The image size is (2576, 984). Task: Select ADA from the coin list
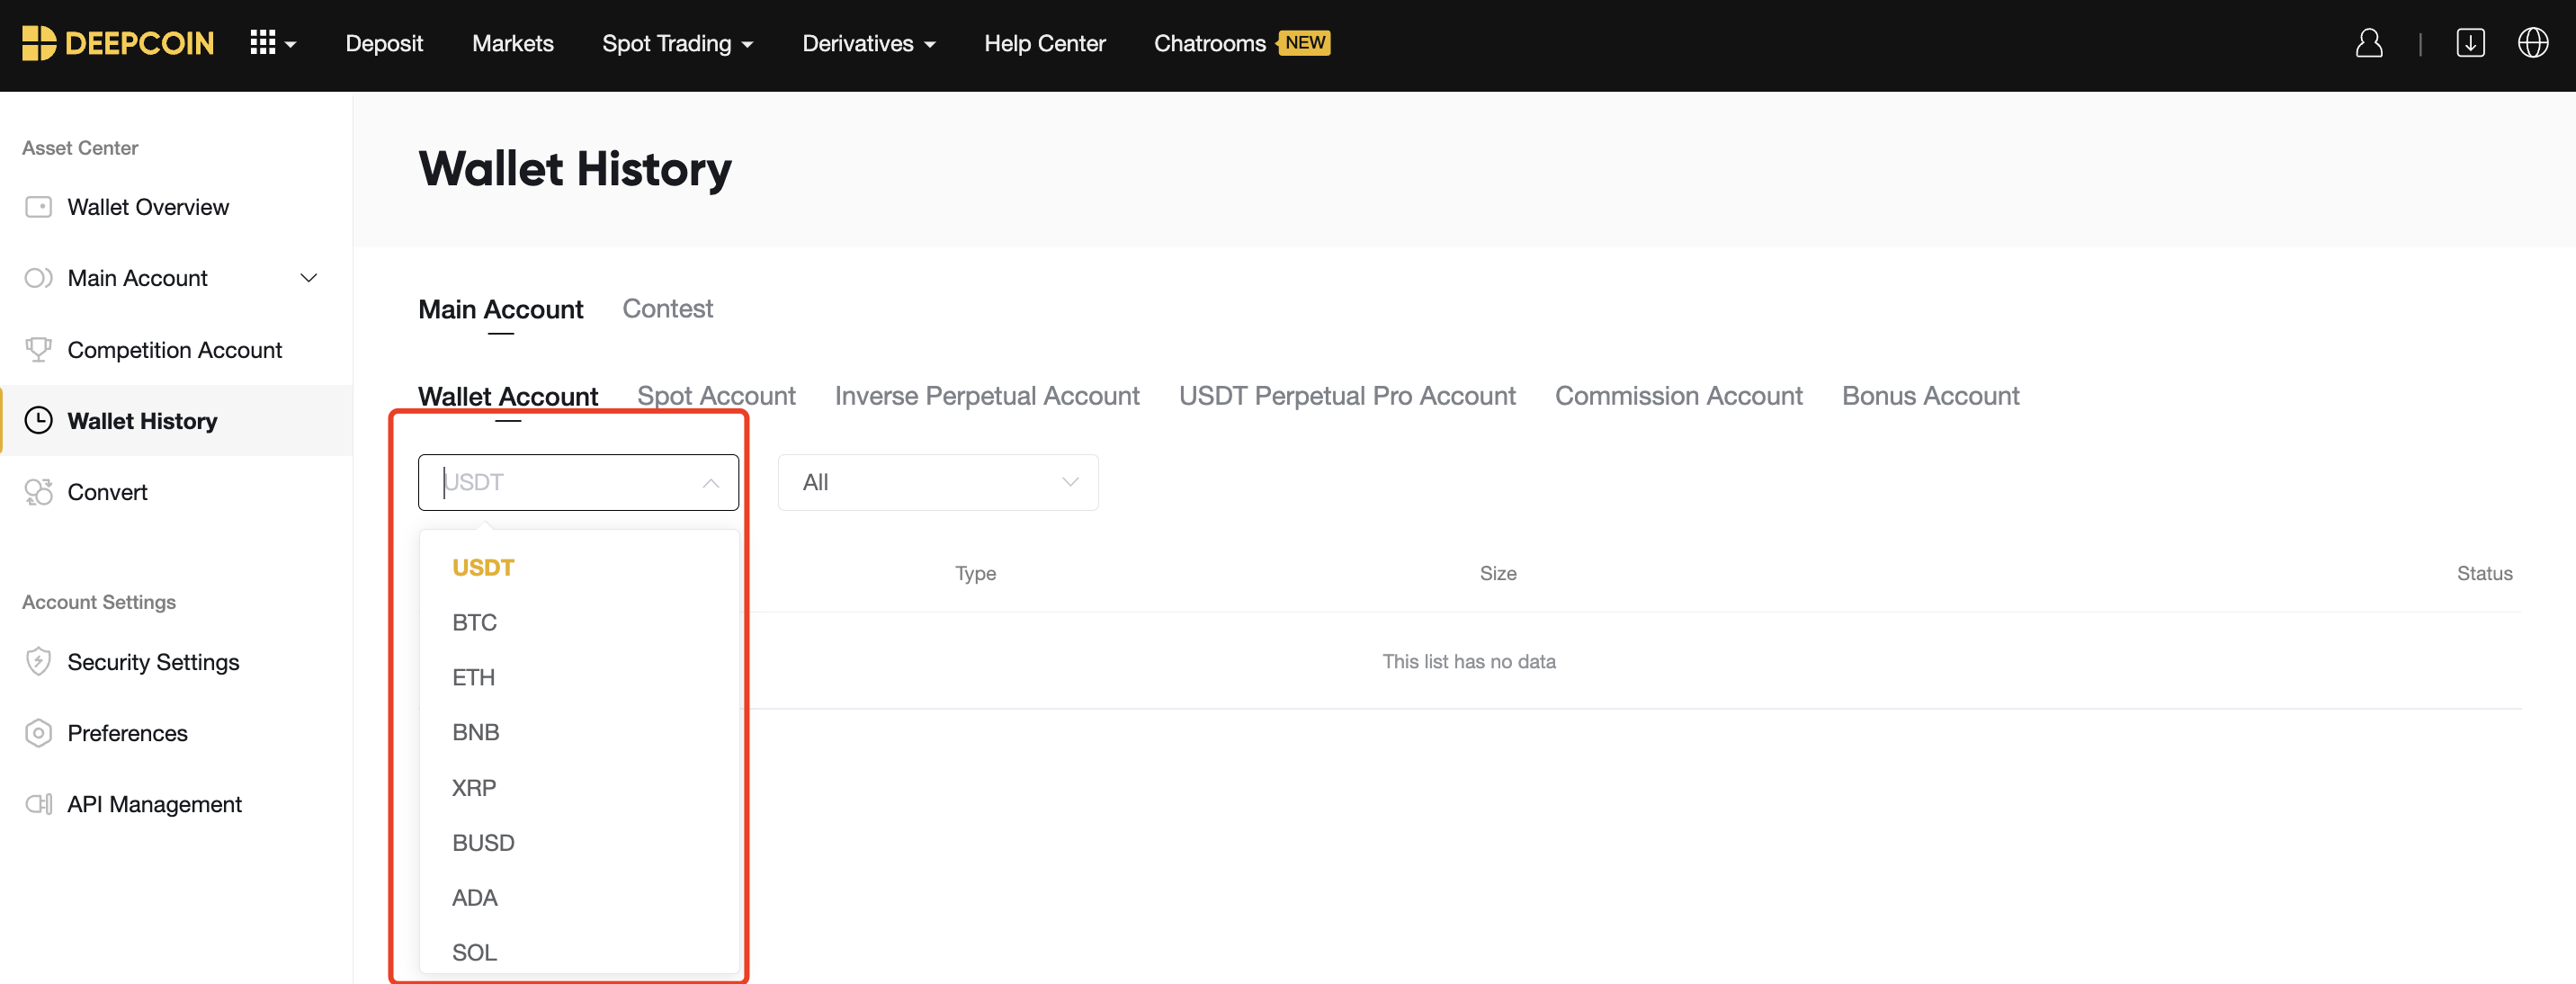pyautogui.click(x=579, y=897)
